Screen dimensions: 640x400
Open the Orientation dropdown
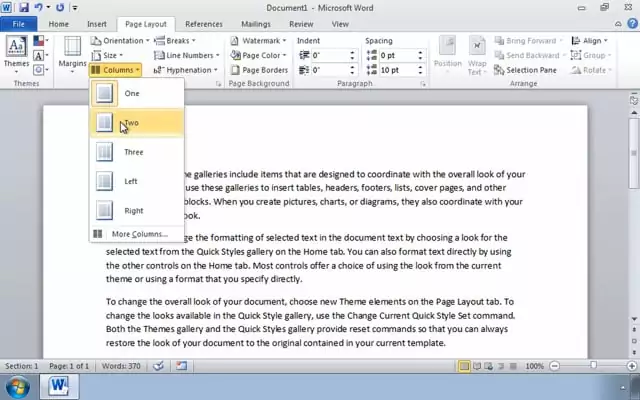(x=120, y=40)
